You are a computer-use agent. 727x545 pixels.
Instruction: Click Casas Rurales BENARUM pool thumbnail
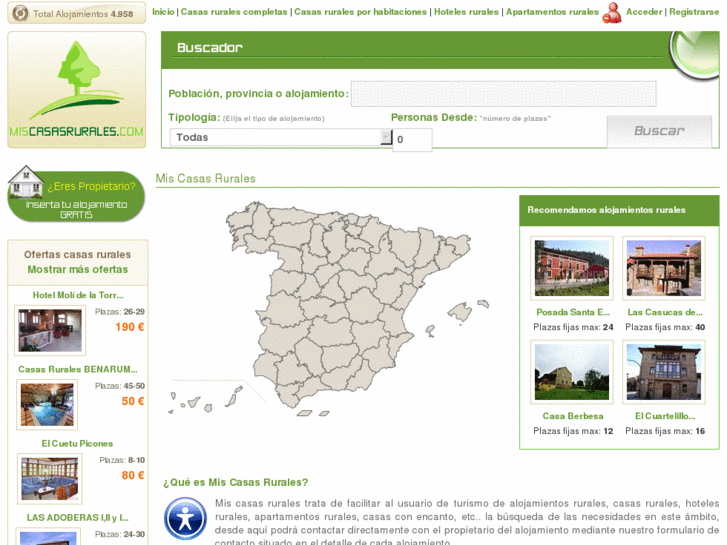click(x=47, y=404)
